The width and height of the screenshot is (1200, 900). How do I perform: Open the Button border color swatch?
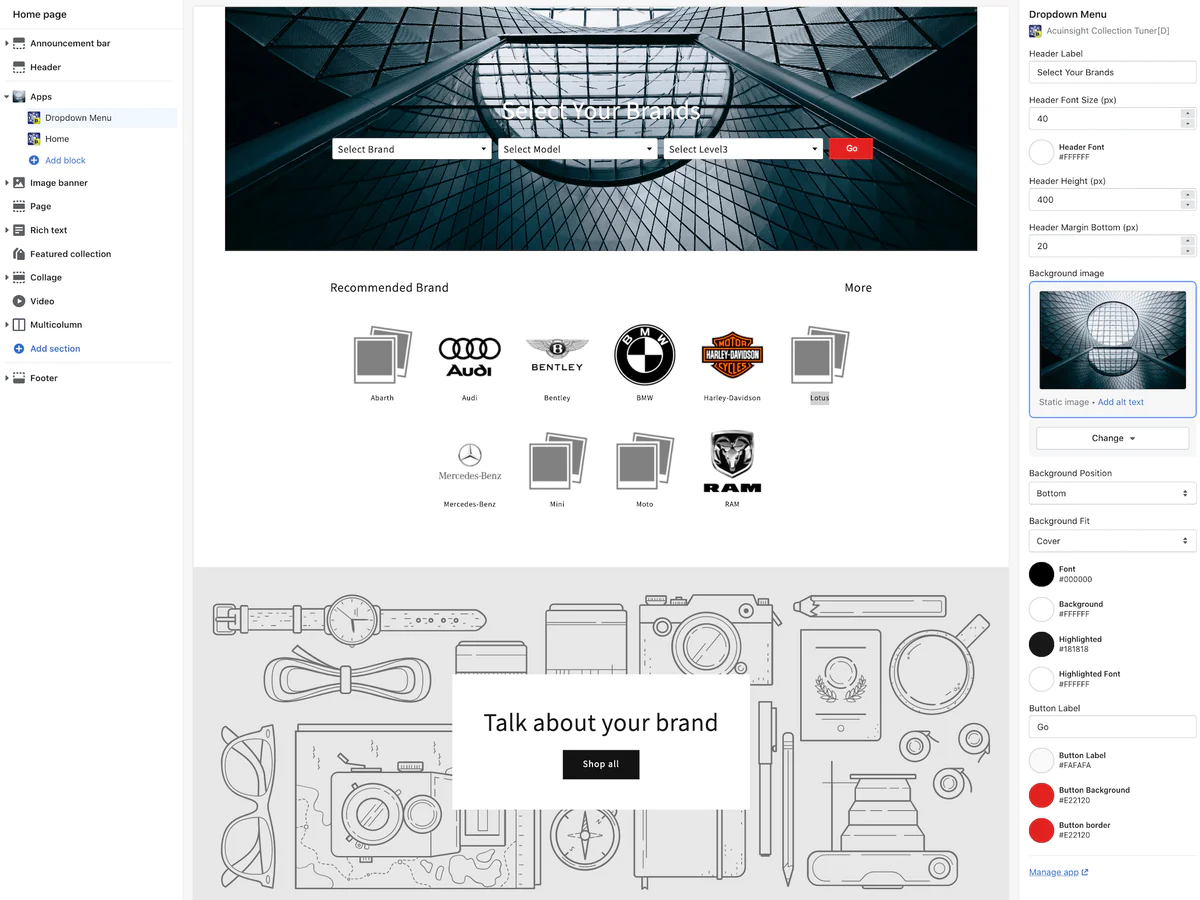point(1041,830)
